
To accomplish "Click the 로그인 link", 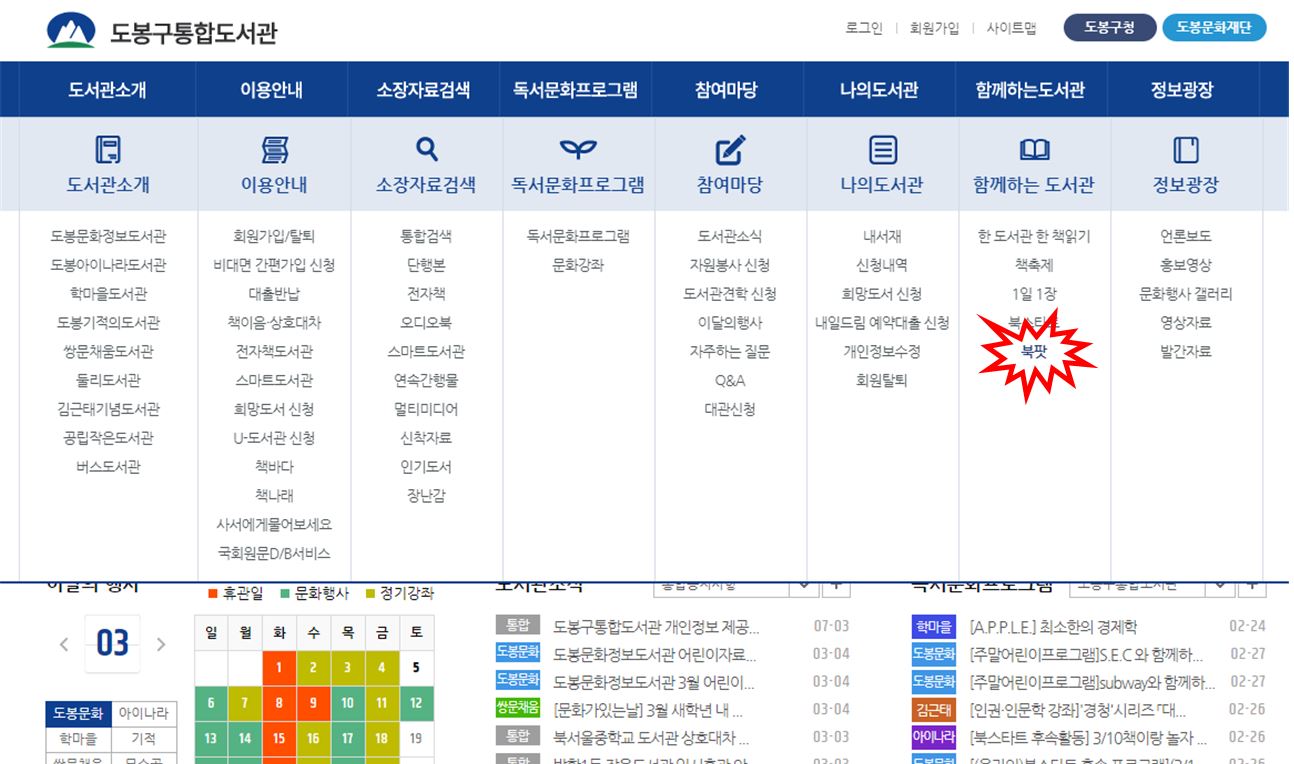I will 864,28.
